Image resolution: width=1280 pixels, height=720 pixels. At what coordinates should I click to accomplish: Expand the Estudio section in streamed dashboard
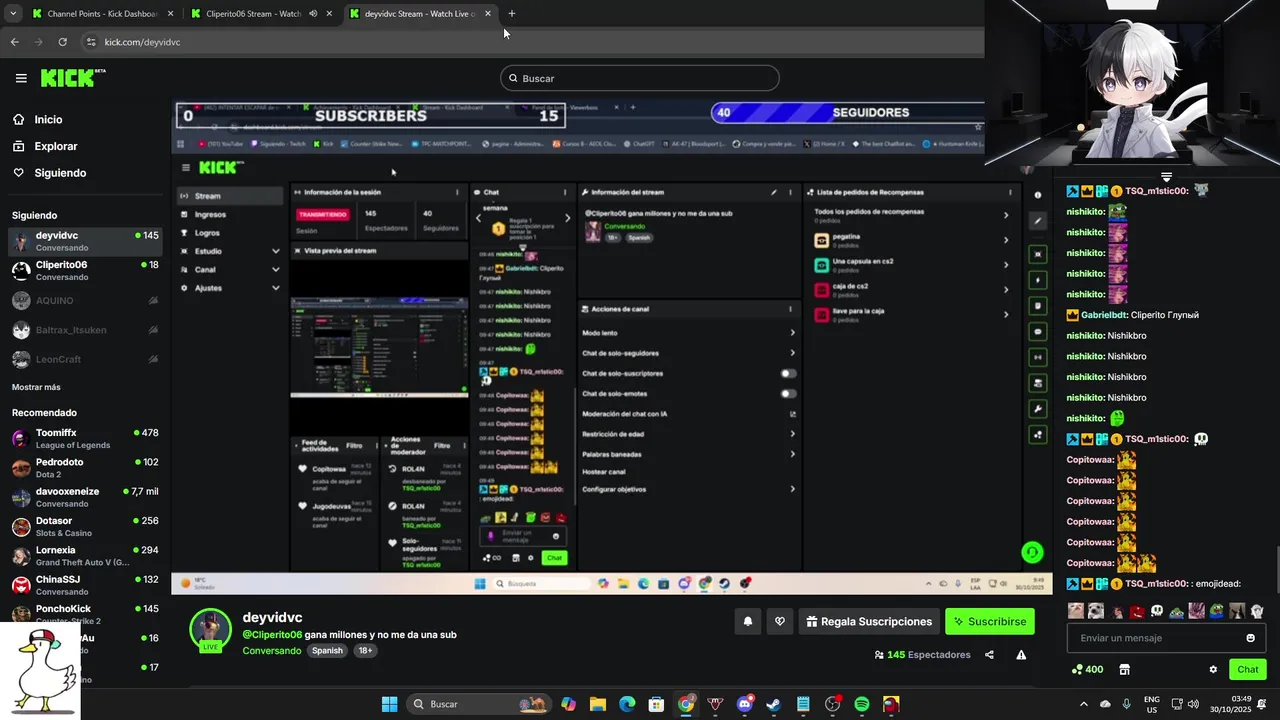(x=276, y=251)
